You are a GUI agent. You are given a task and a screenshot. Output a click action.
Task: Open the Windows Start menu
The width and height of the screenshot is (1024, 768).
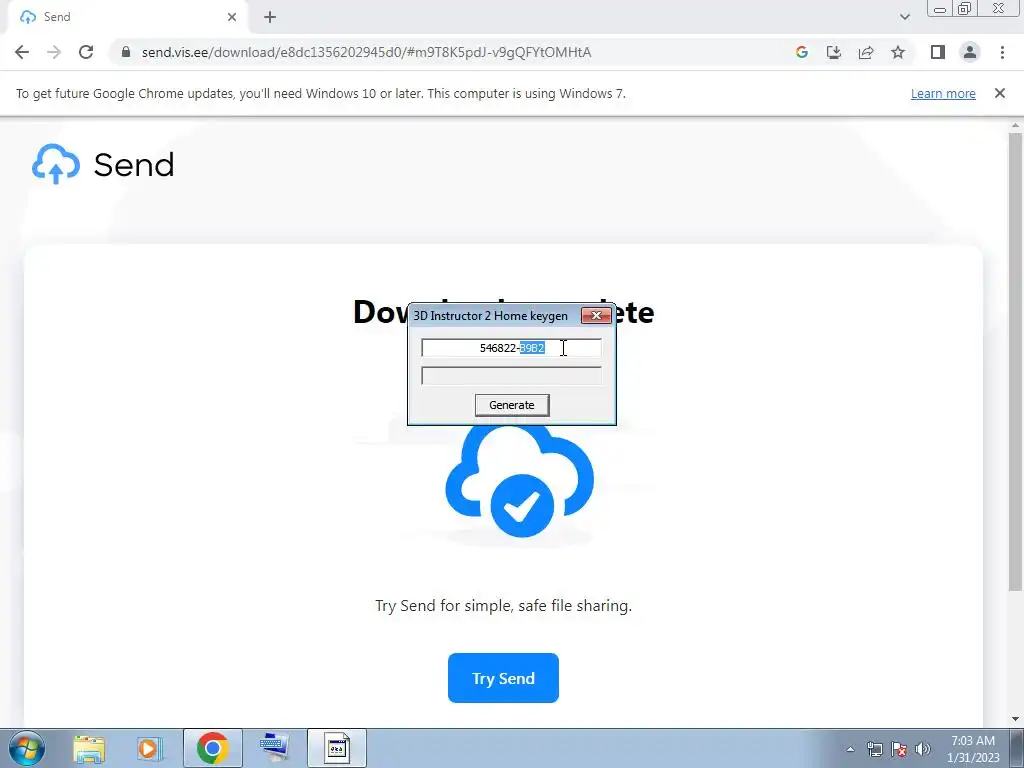click(x=26, y=748)
